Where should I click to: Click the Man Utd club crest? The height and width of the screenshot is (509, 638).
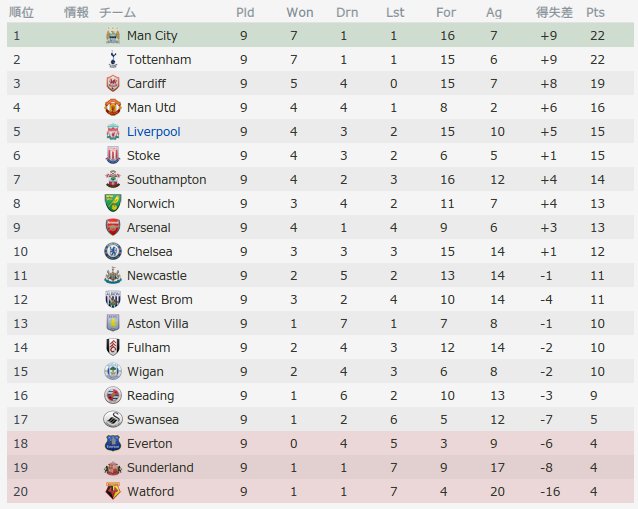click(x=113, y=108)
